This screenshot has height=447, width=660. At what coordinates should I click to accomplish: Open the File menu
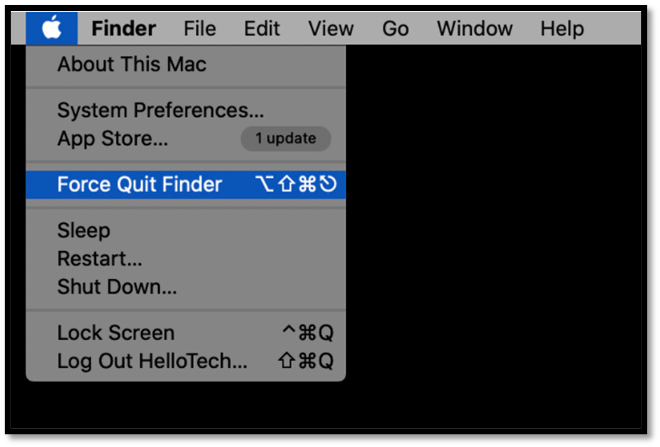click(x=200, y=28)
